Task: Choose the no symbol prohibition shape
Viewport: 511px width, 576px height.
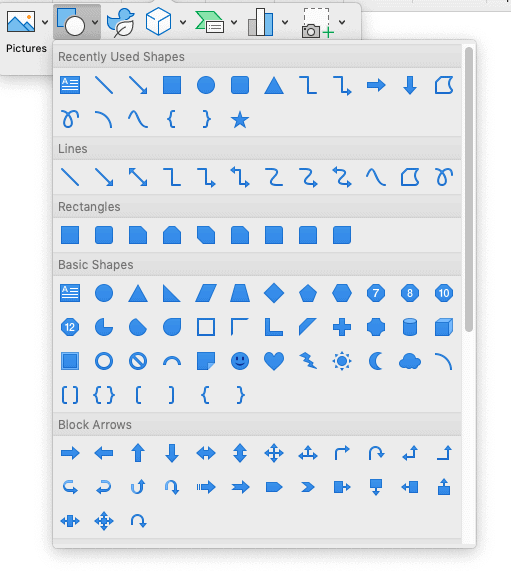Action: (138, 361)
